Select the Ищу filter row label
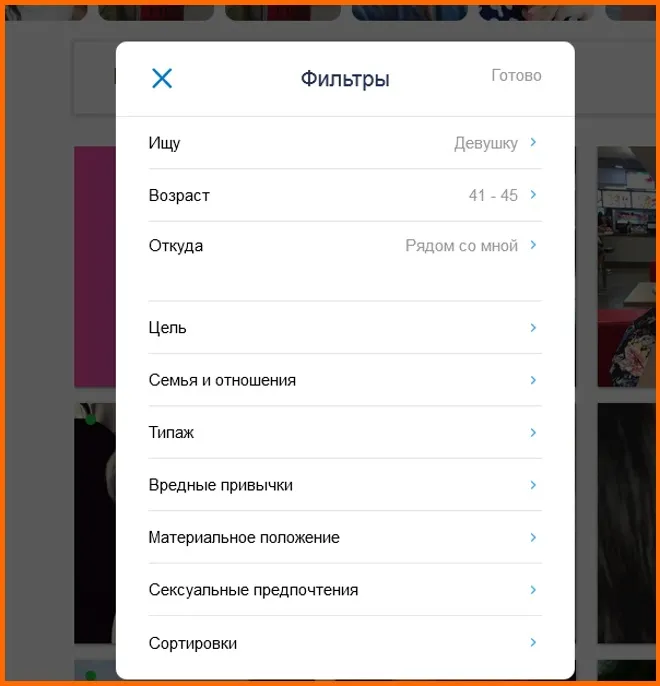The image size is (660, 686). [164, 144]
